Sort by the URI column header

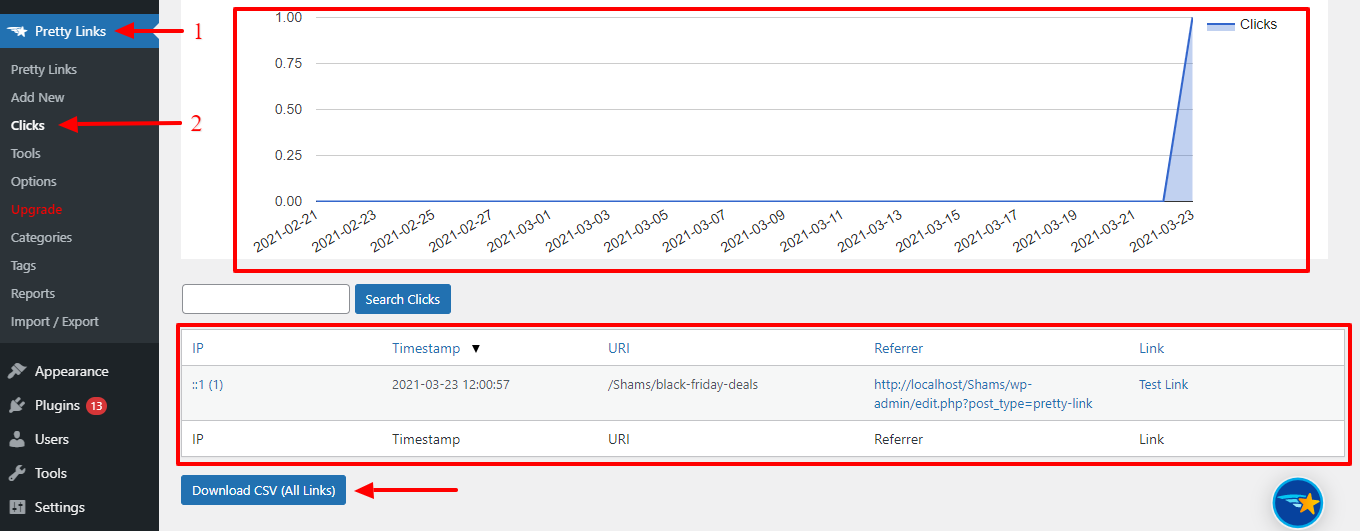[619, 349]
